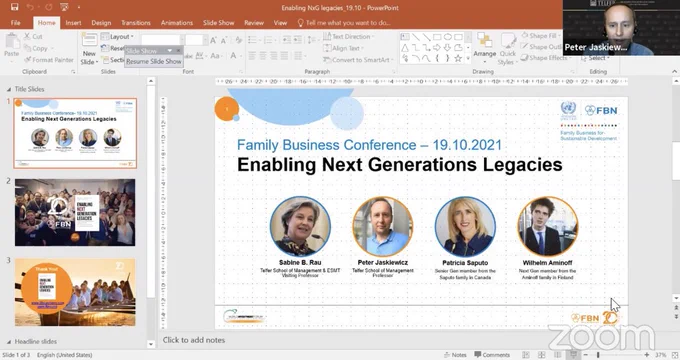Screen dimensions: 680x360
Task: Switch to the Design ribbon tab
Action: coord(101,23)
